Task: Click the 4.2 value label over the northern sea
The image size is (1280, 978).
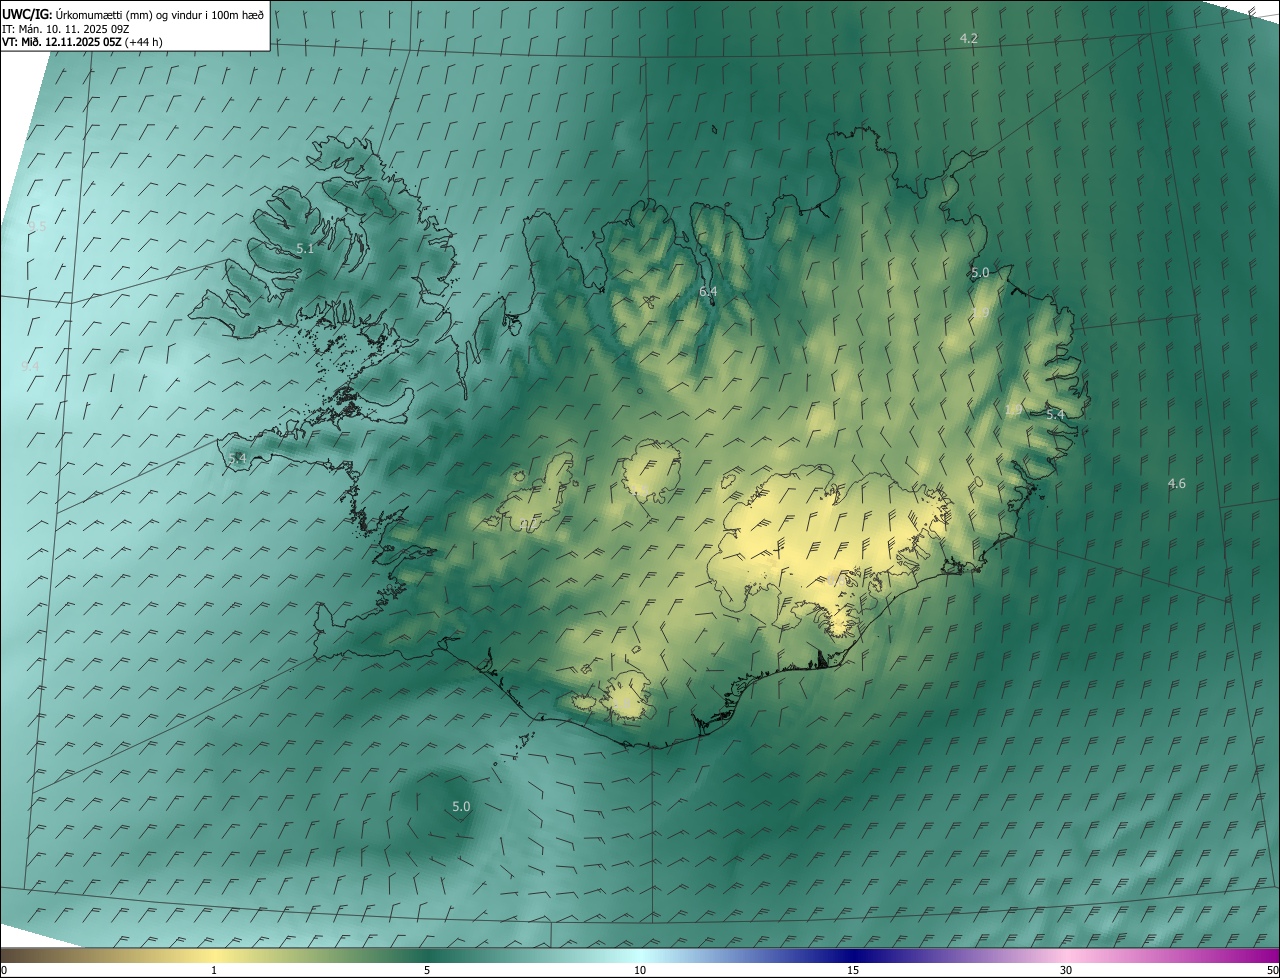Action: 968,38
